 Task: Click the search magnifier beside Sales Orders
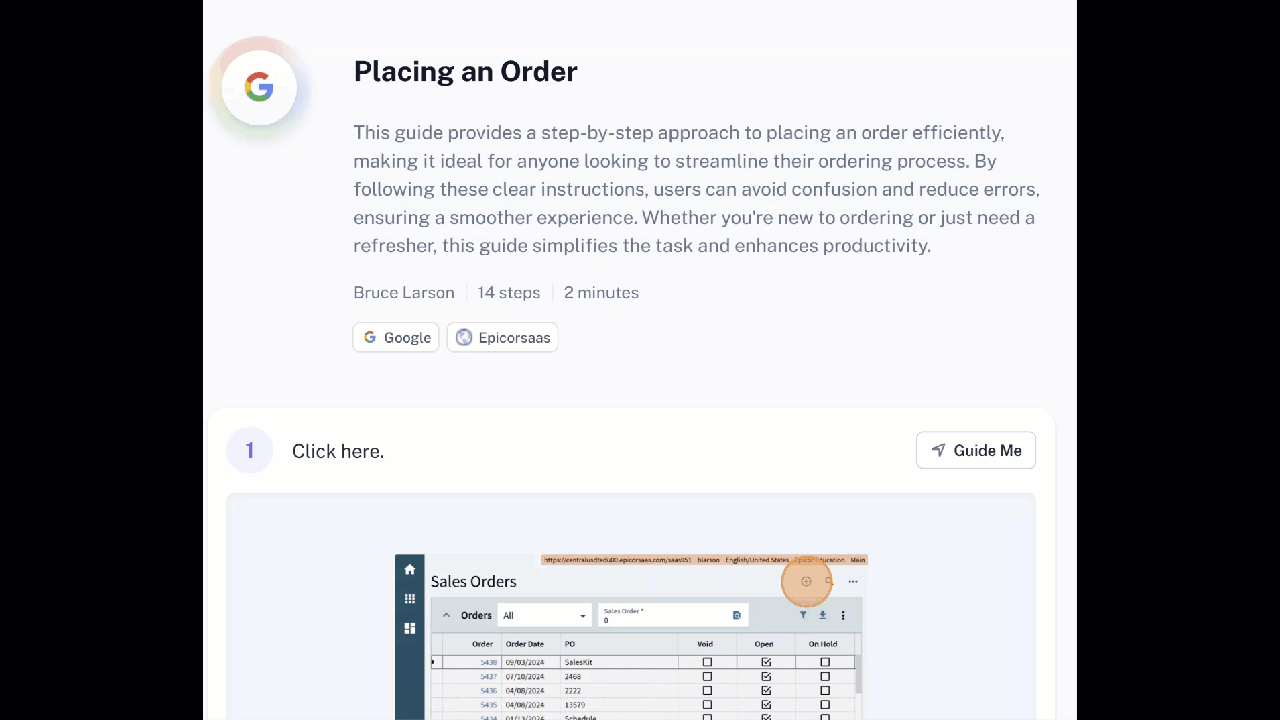829,581
